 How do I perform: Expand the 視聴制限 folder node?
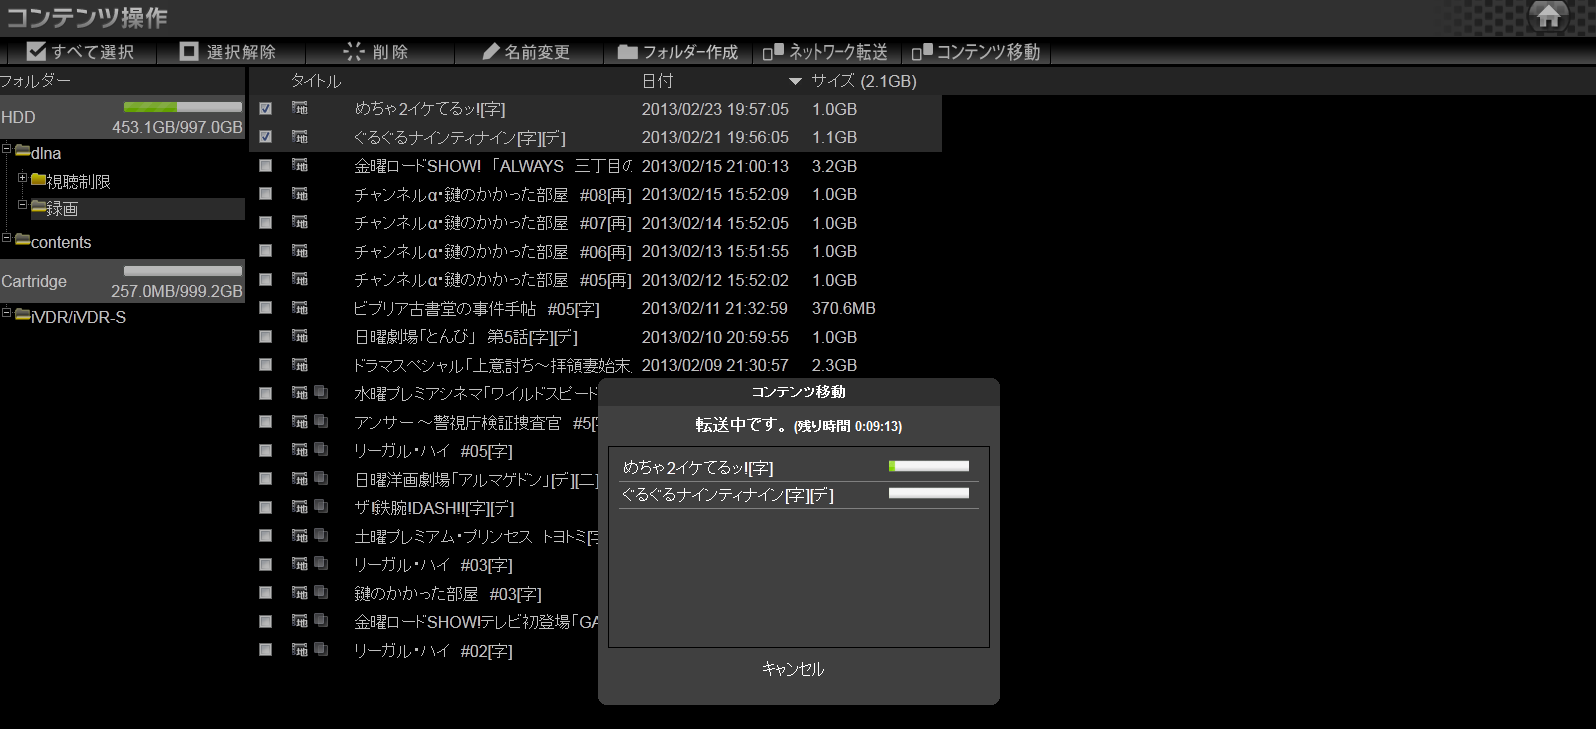[22, 178]
